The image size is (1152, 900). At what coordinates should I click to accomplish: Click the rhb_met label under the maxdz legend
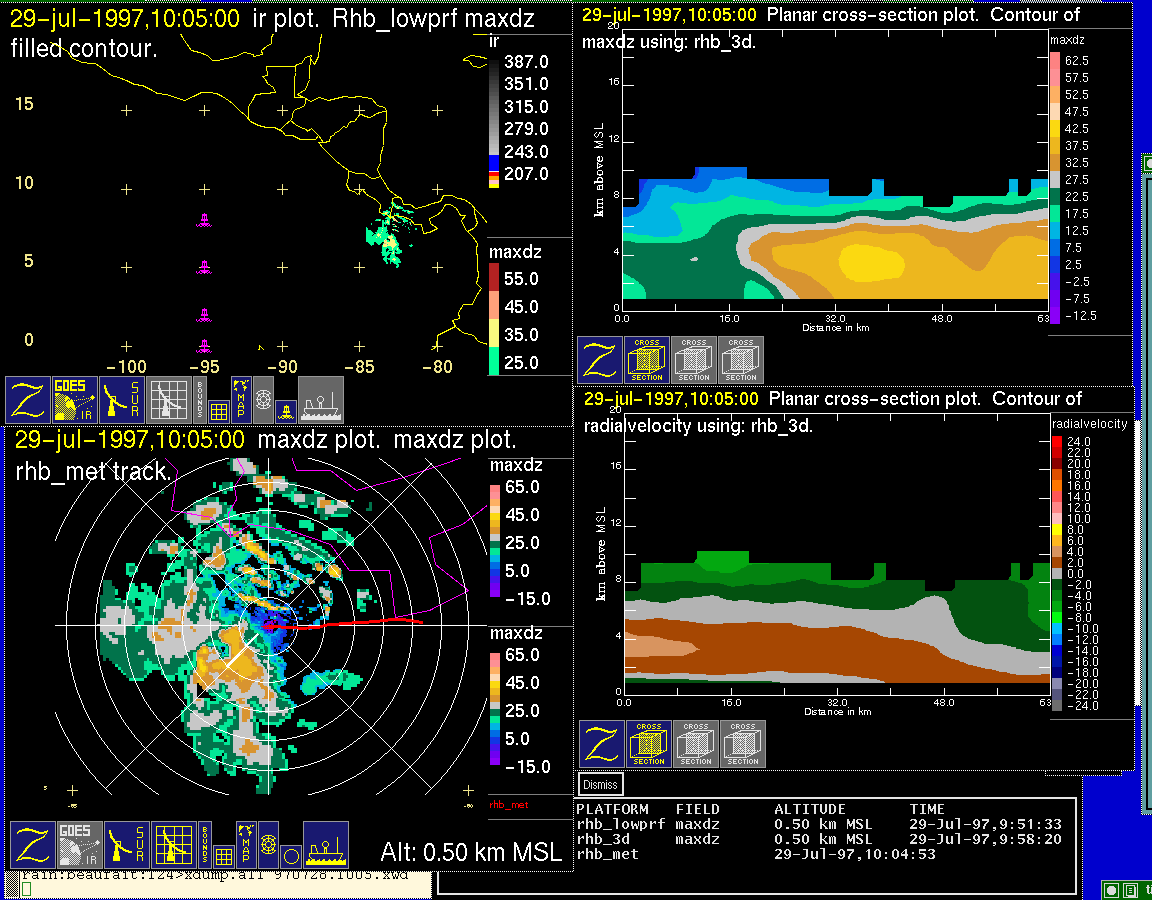(x=508, y=804)
